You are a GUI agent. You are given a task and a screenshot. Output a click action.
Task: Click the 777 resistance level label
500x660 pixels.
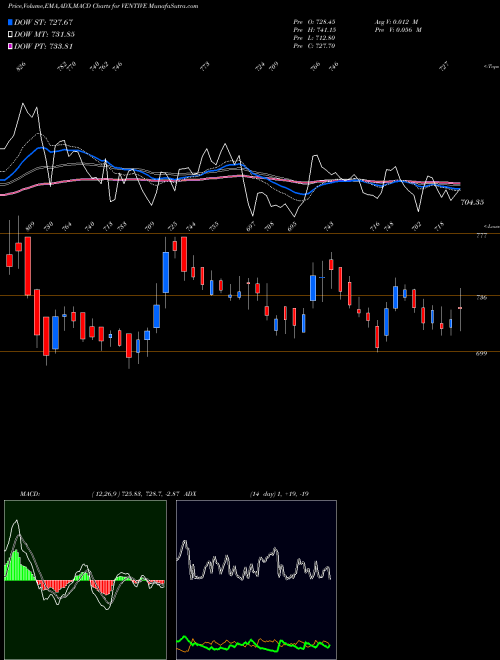point(481,236)
